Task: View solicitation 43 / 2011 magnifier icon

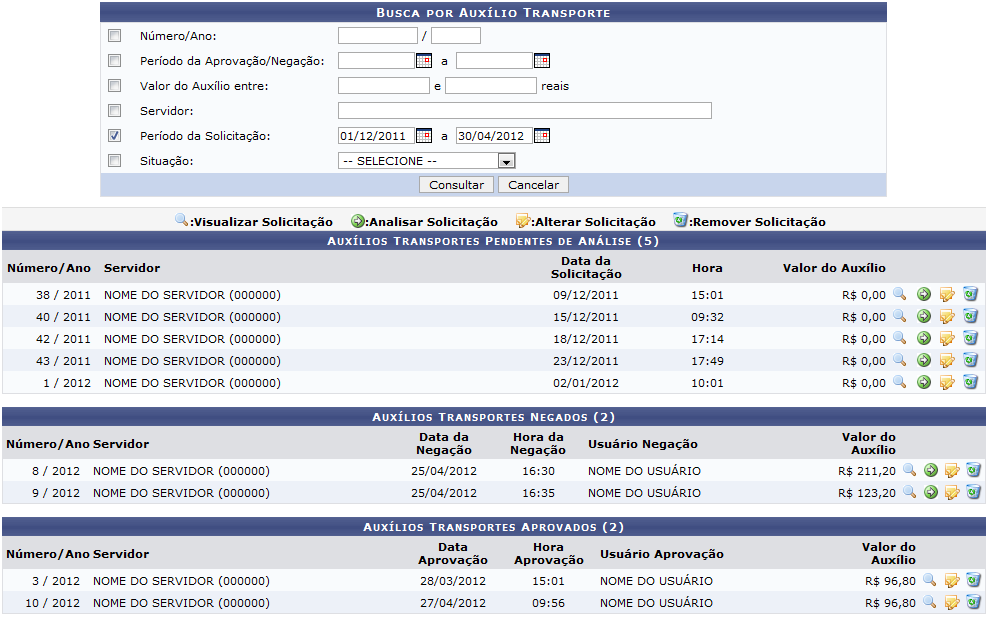Action: point(899,361)
